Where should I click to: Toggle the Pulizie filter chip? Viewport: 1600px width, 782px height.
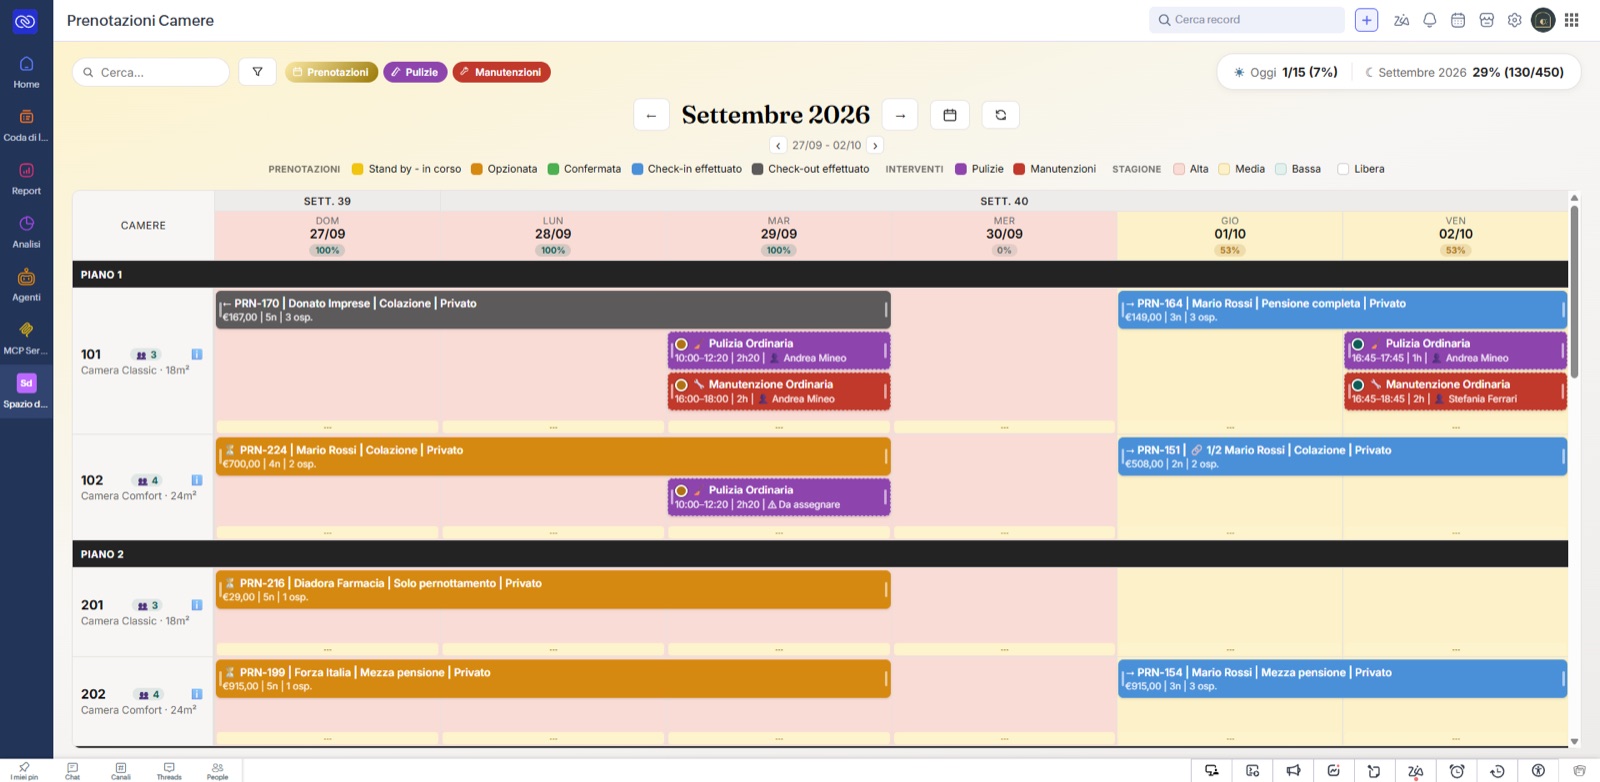(415, 72)
